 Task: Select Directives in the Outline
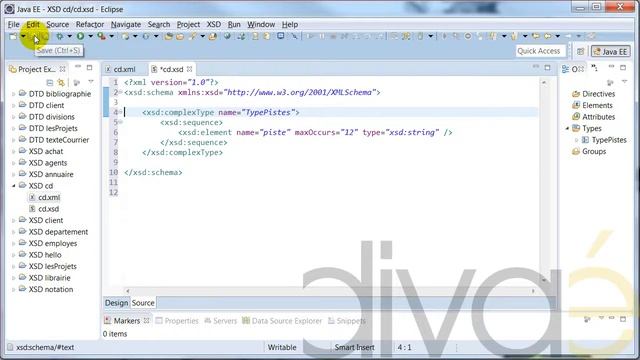[593, 94]
